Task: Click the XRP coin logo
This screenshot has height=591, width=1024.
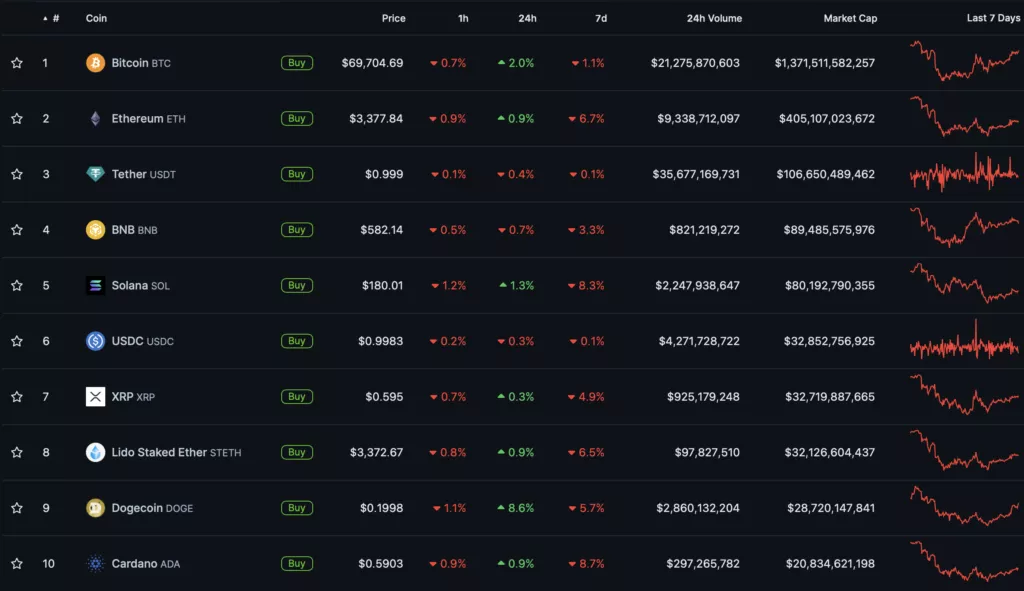Action: coord(95,396)
